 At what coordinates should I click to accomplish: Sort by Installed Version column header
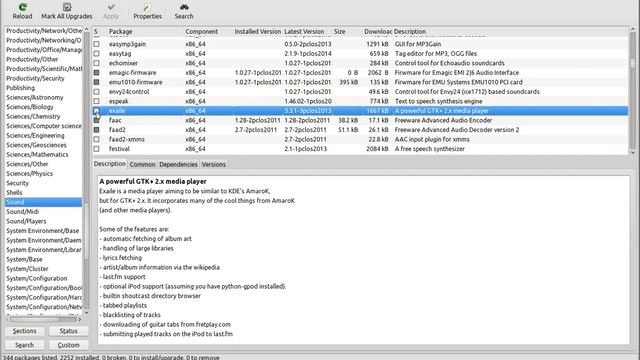coord(257,31)
